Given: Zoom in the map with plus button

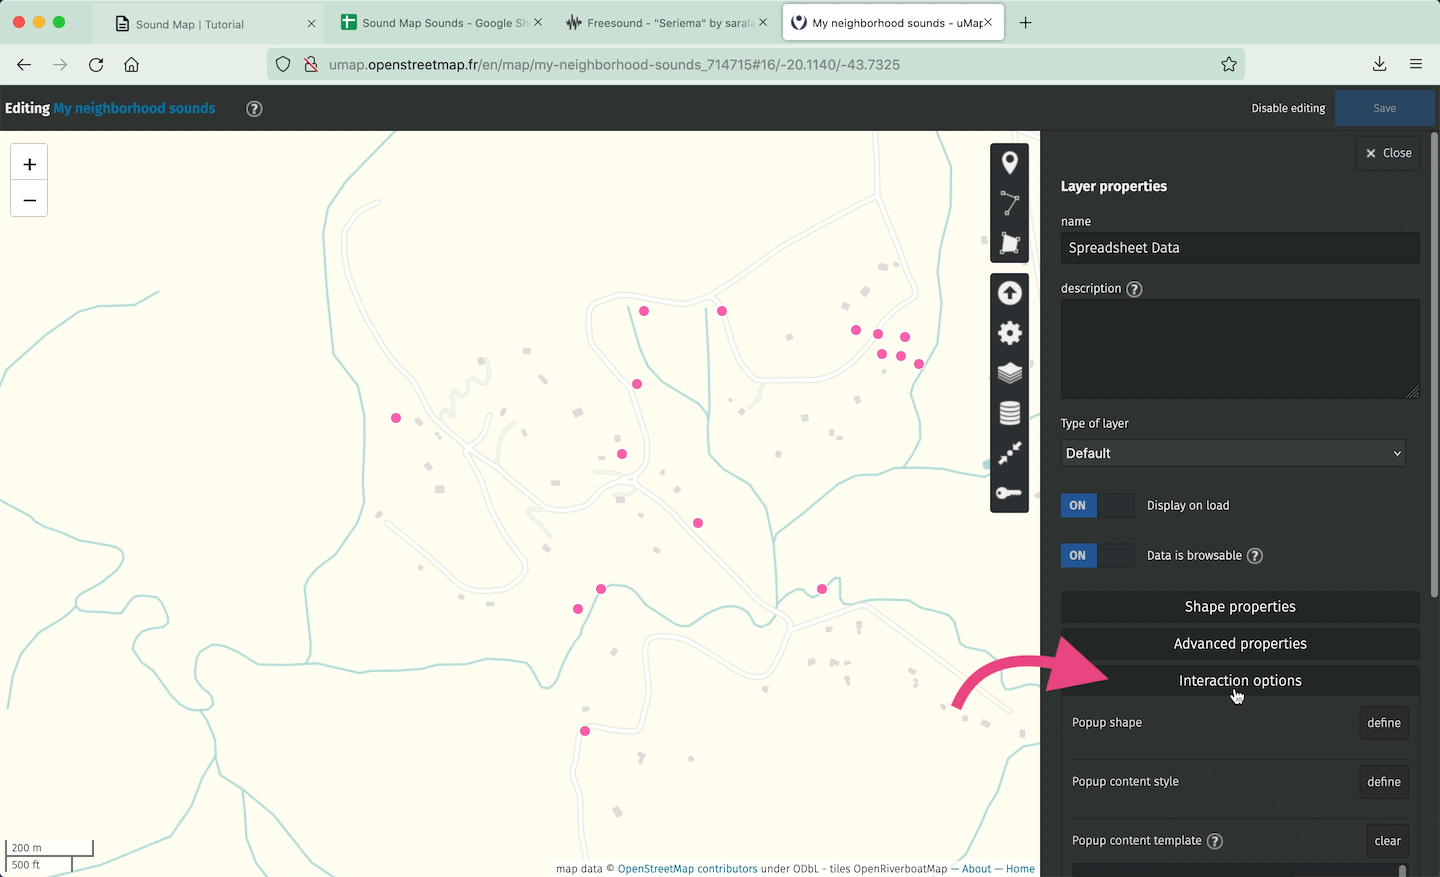Looking at the screenshot, I should tap(29, 164).
